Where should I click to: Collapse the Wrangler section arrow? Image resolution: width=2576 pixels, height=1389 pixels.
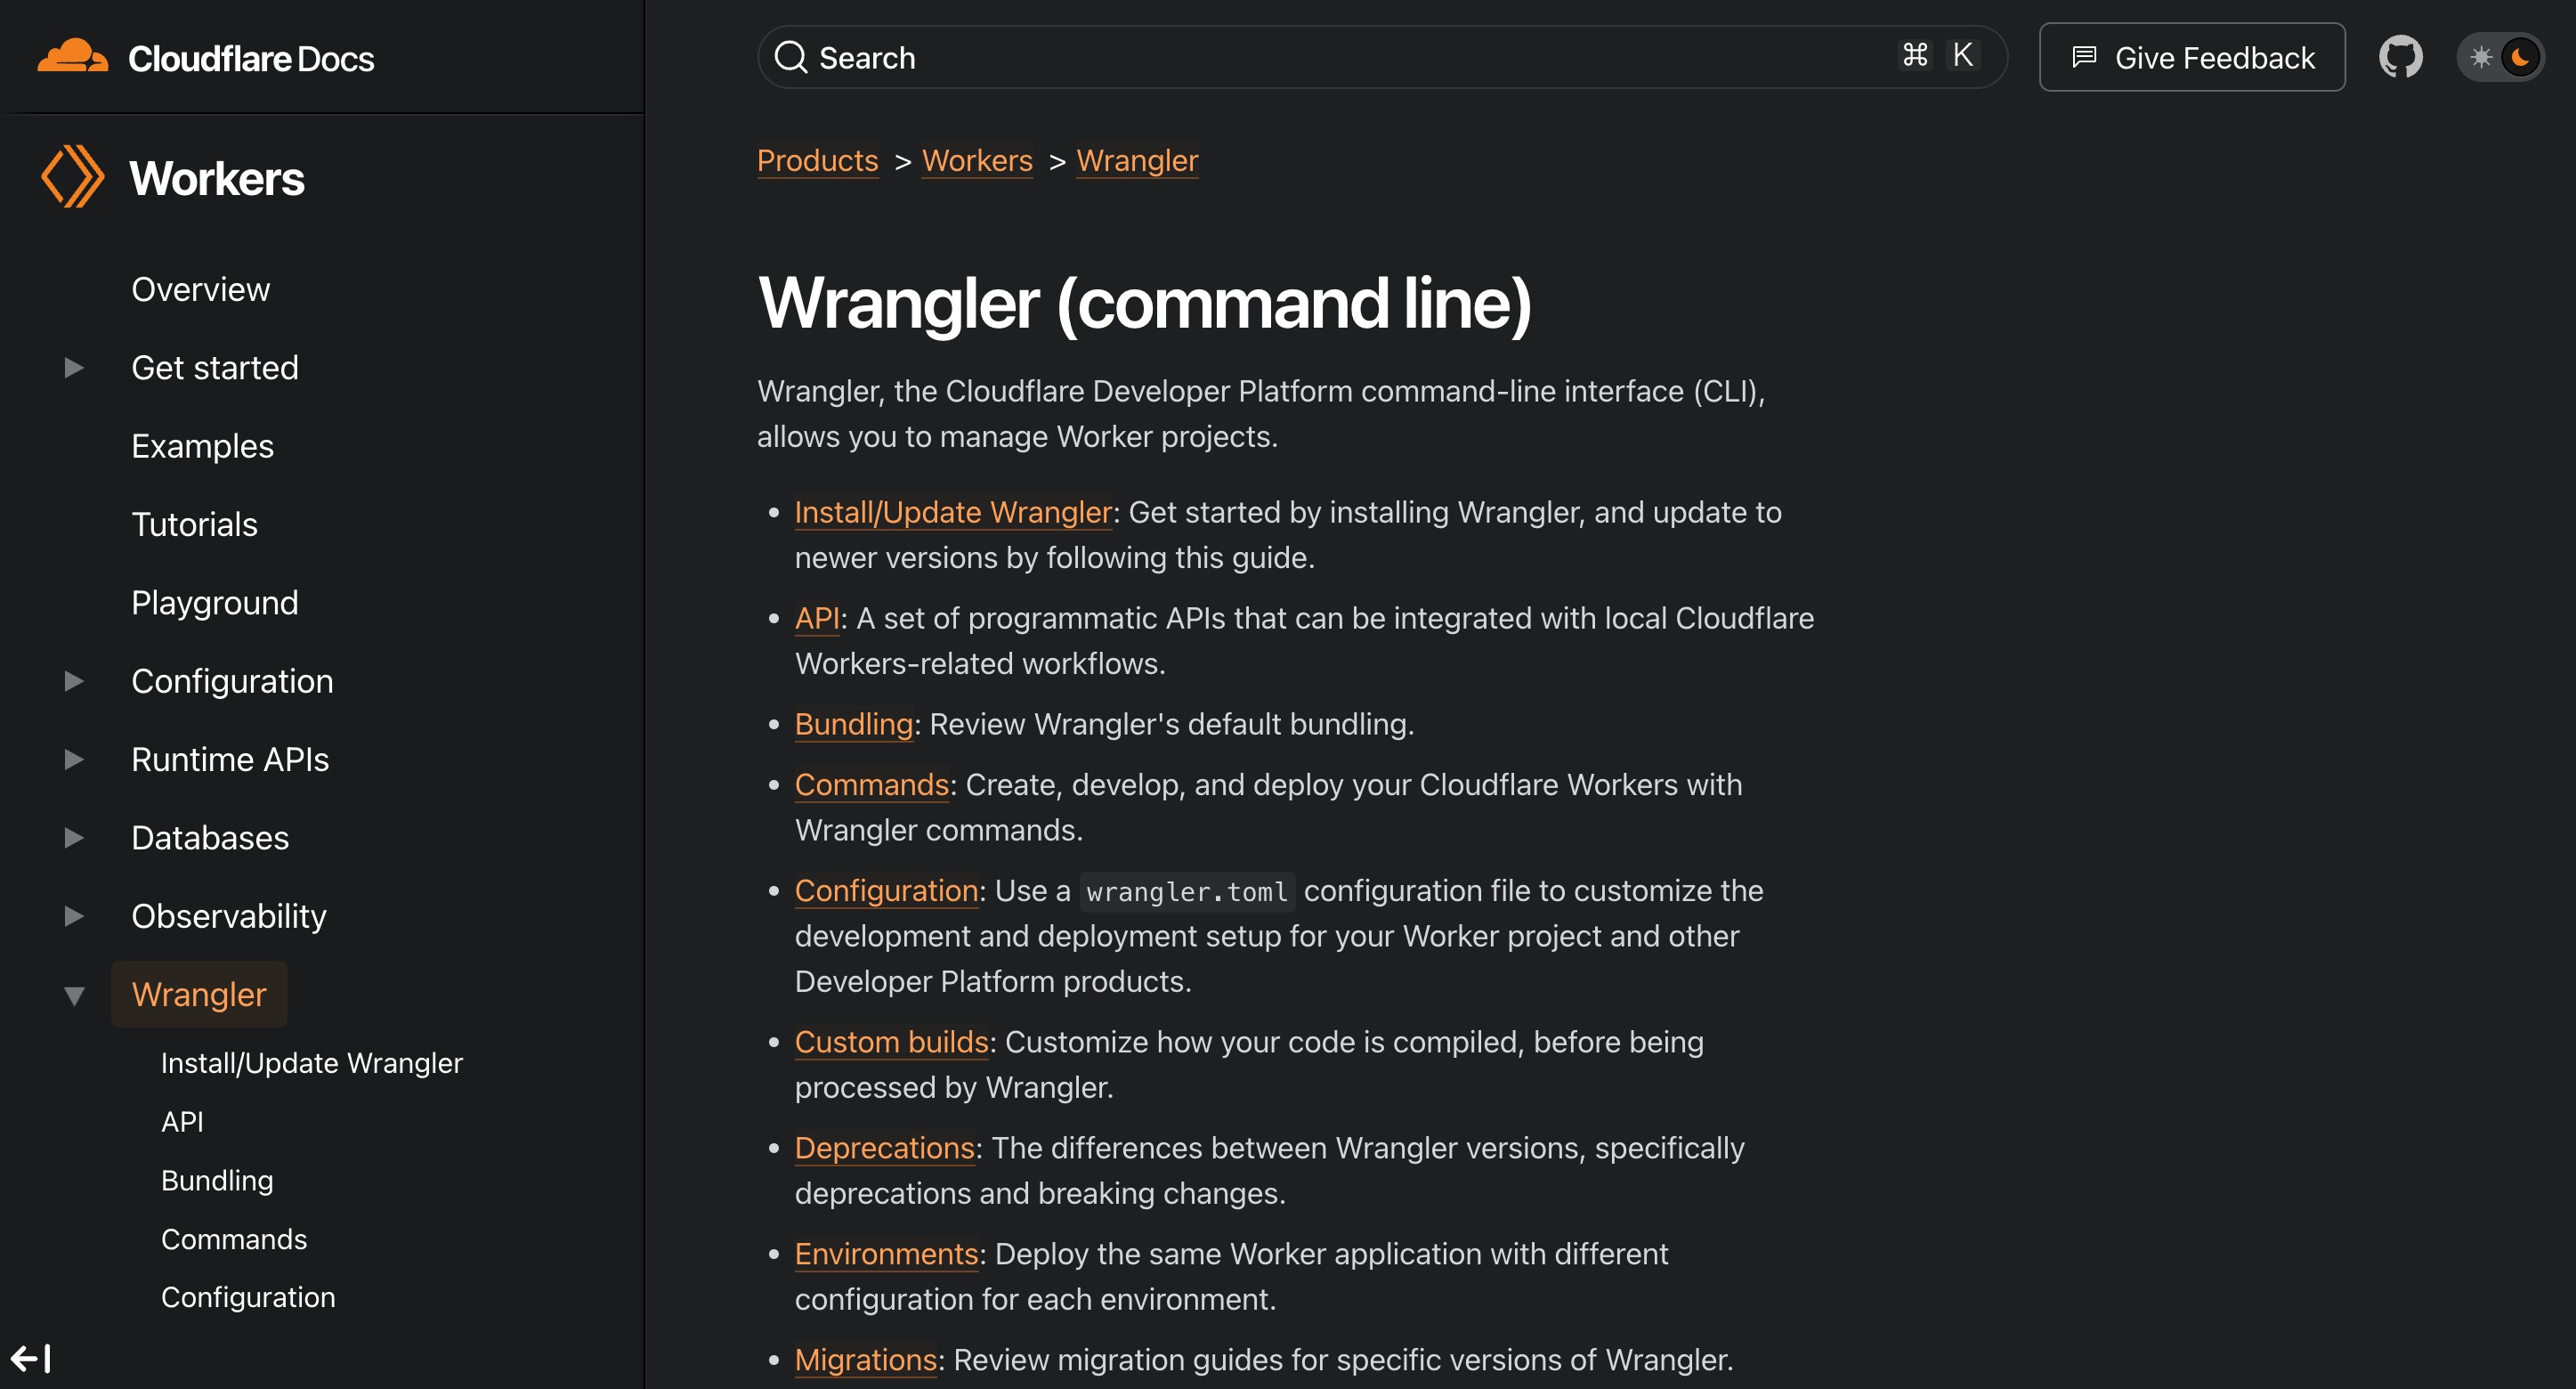point(73,995)
